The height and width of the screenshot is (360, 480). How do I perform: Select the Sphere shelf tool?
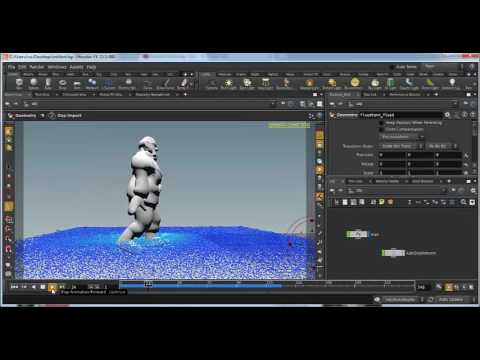tap(33, 83)
